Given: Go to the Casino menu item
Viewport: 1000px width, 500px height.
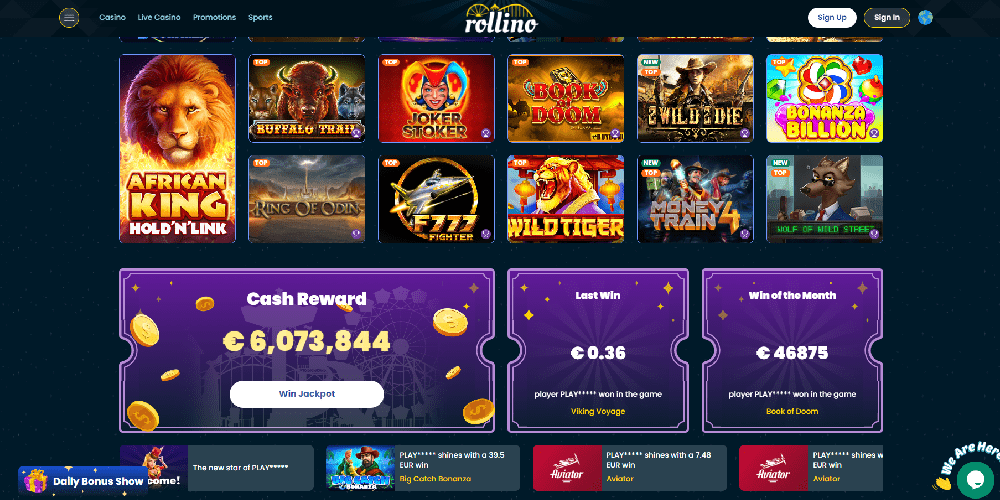Looking at the screenshot, I should pyautogui.click(x=112, y=17).
